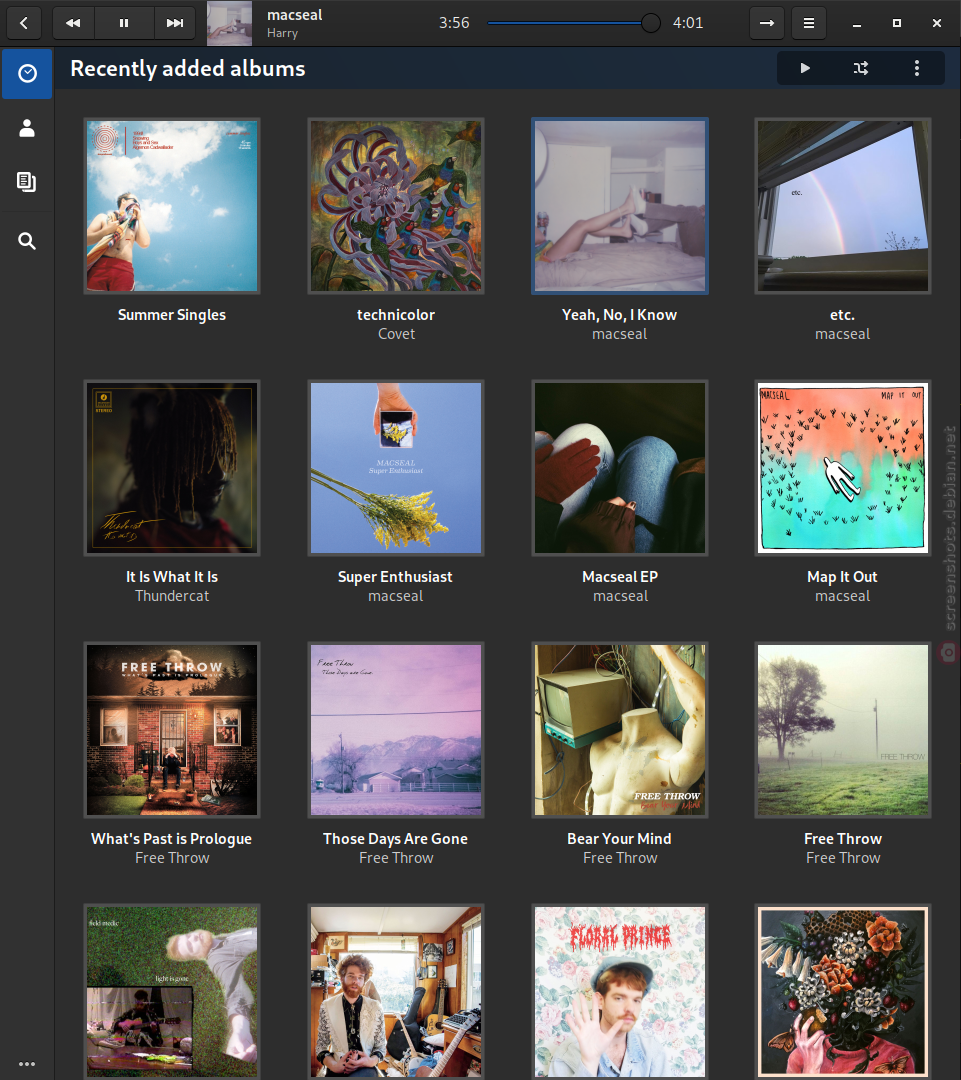The image size is (961, 1080).
Task: Click the 'Harry' track name in header
Action: [x=282, y=33]
